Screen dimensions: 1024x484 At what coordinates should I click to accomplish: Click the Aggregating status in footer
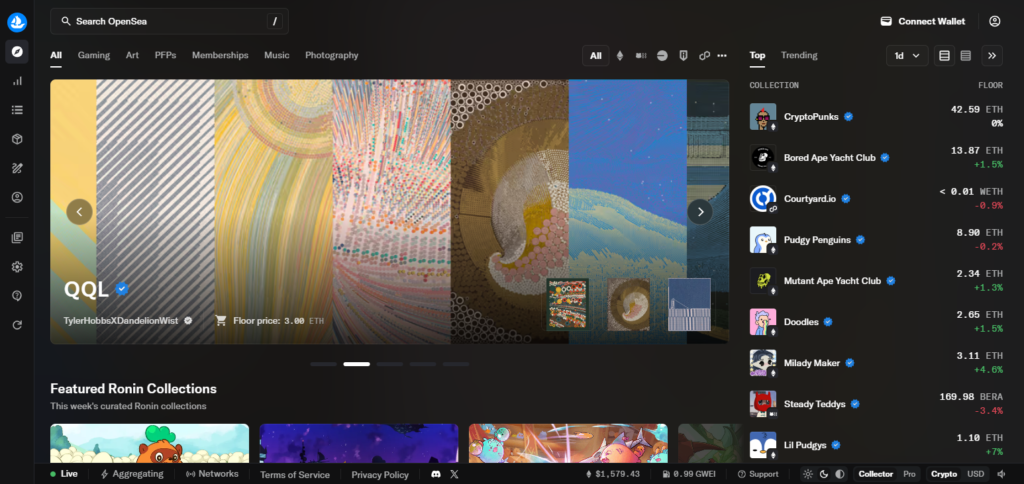pos(132,474)
